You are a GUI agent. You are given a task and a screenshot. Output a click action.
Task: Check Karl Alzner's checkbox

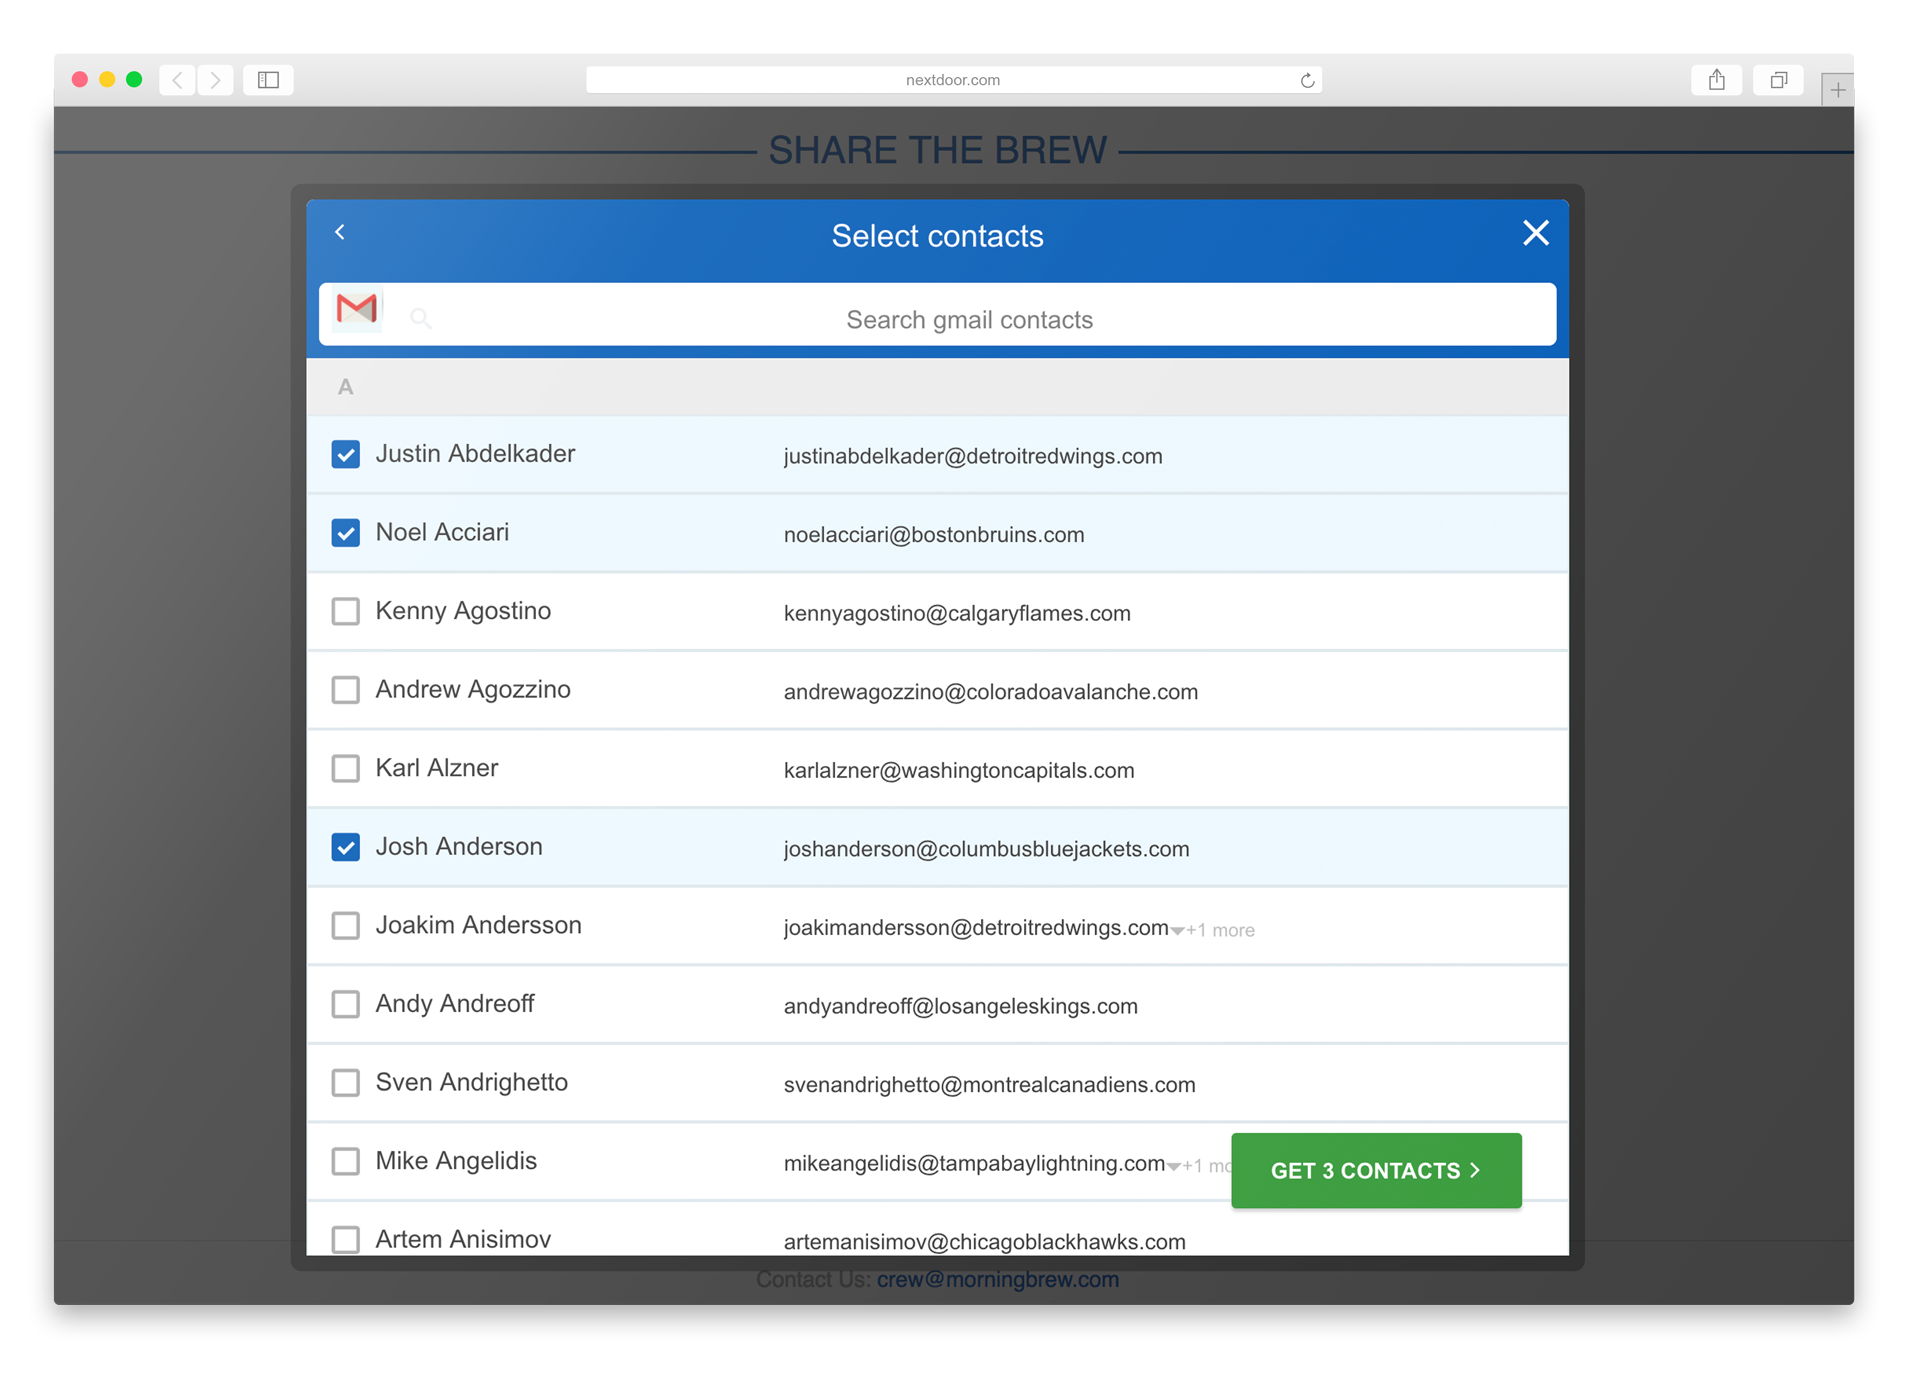tap(346, 768)
